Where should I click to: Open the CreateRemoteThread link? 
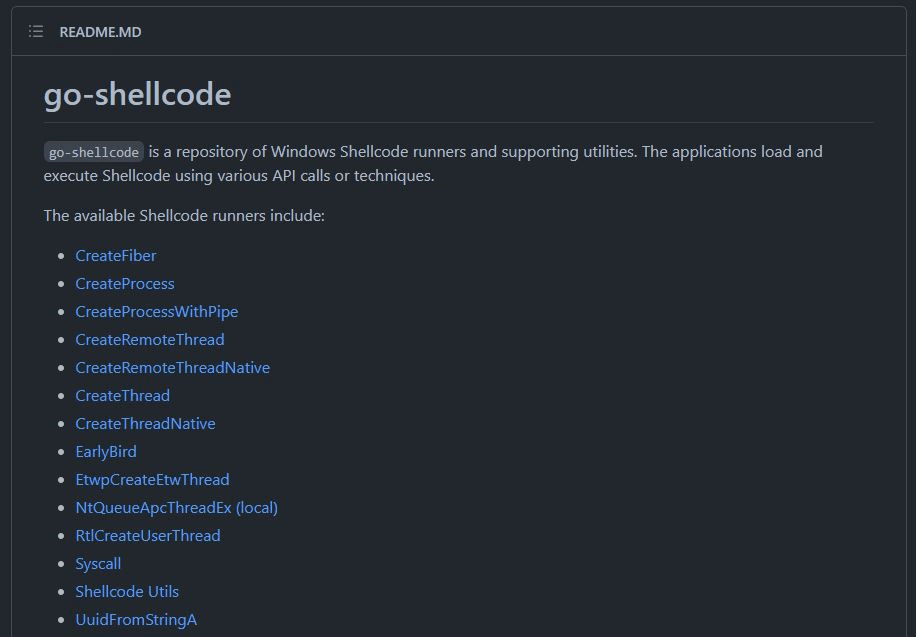pos(149,340)
